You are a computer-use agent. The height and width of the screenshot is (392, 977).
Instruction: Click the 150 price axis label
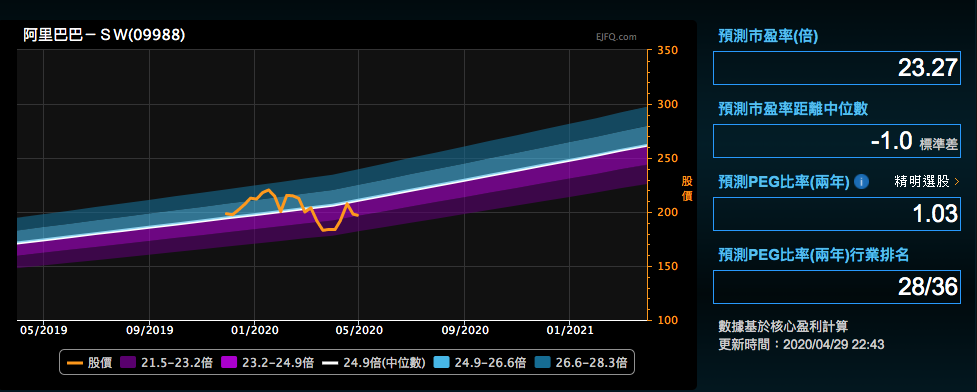tap(668, 267)
